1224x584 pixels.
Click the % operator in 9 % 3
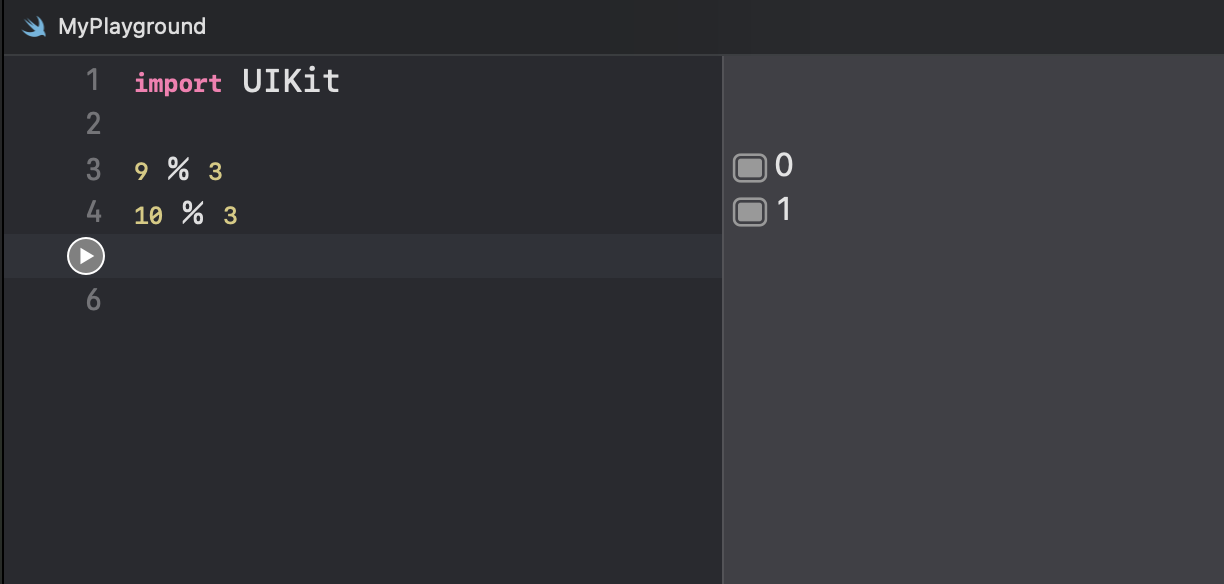click(x=178, y=170)
